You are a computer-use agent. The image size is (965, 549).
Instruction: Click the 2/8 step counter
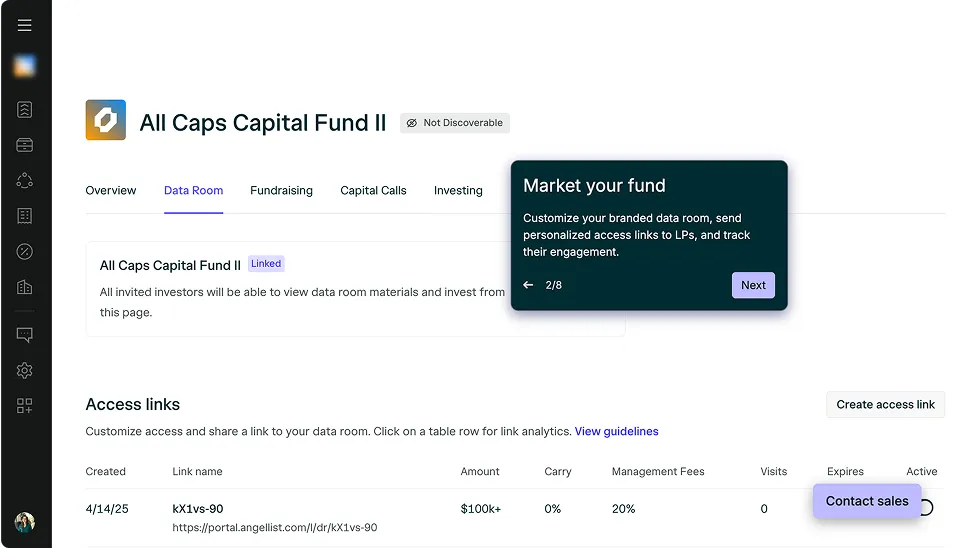[x=553, y=285]
